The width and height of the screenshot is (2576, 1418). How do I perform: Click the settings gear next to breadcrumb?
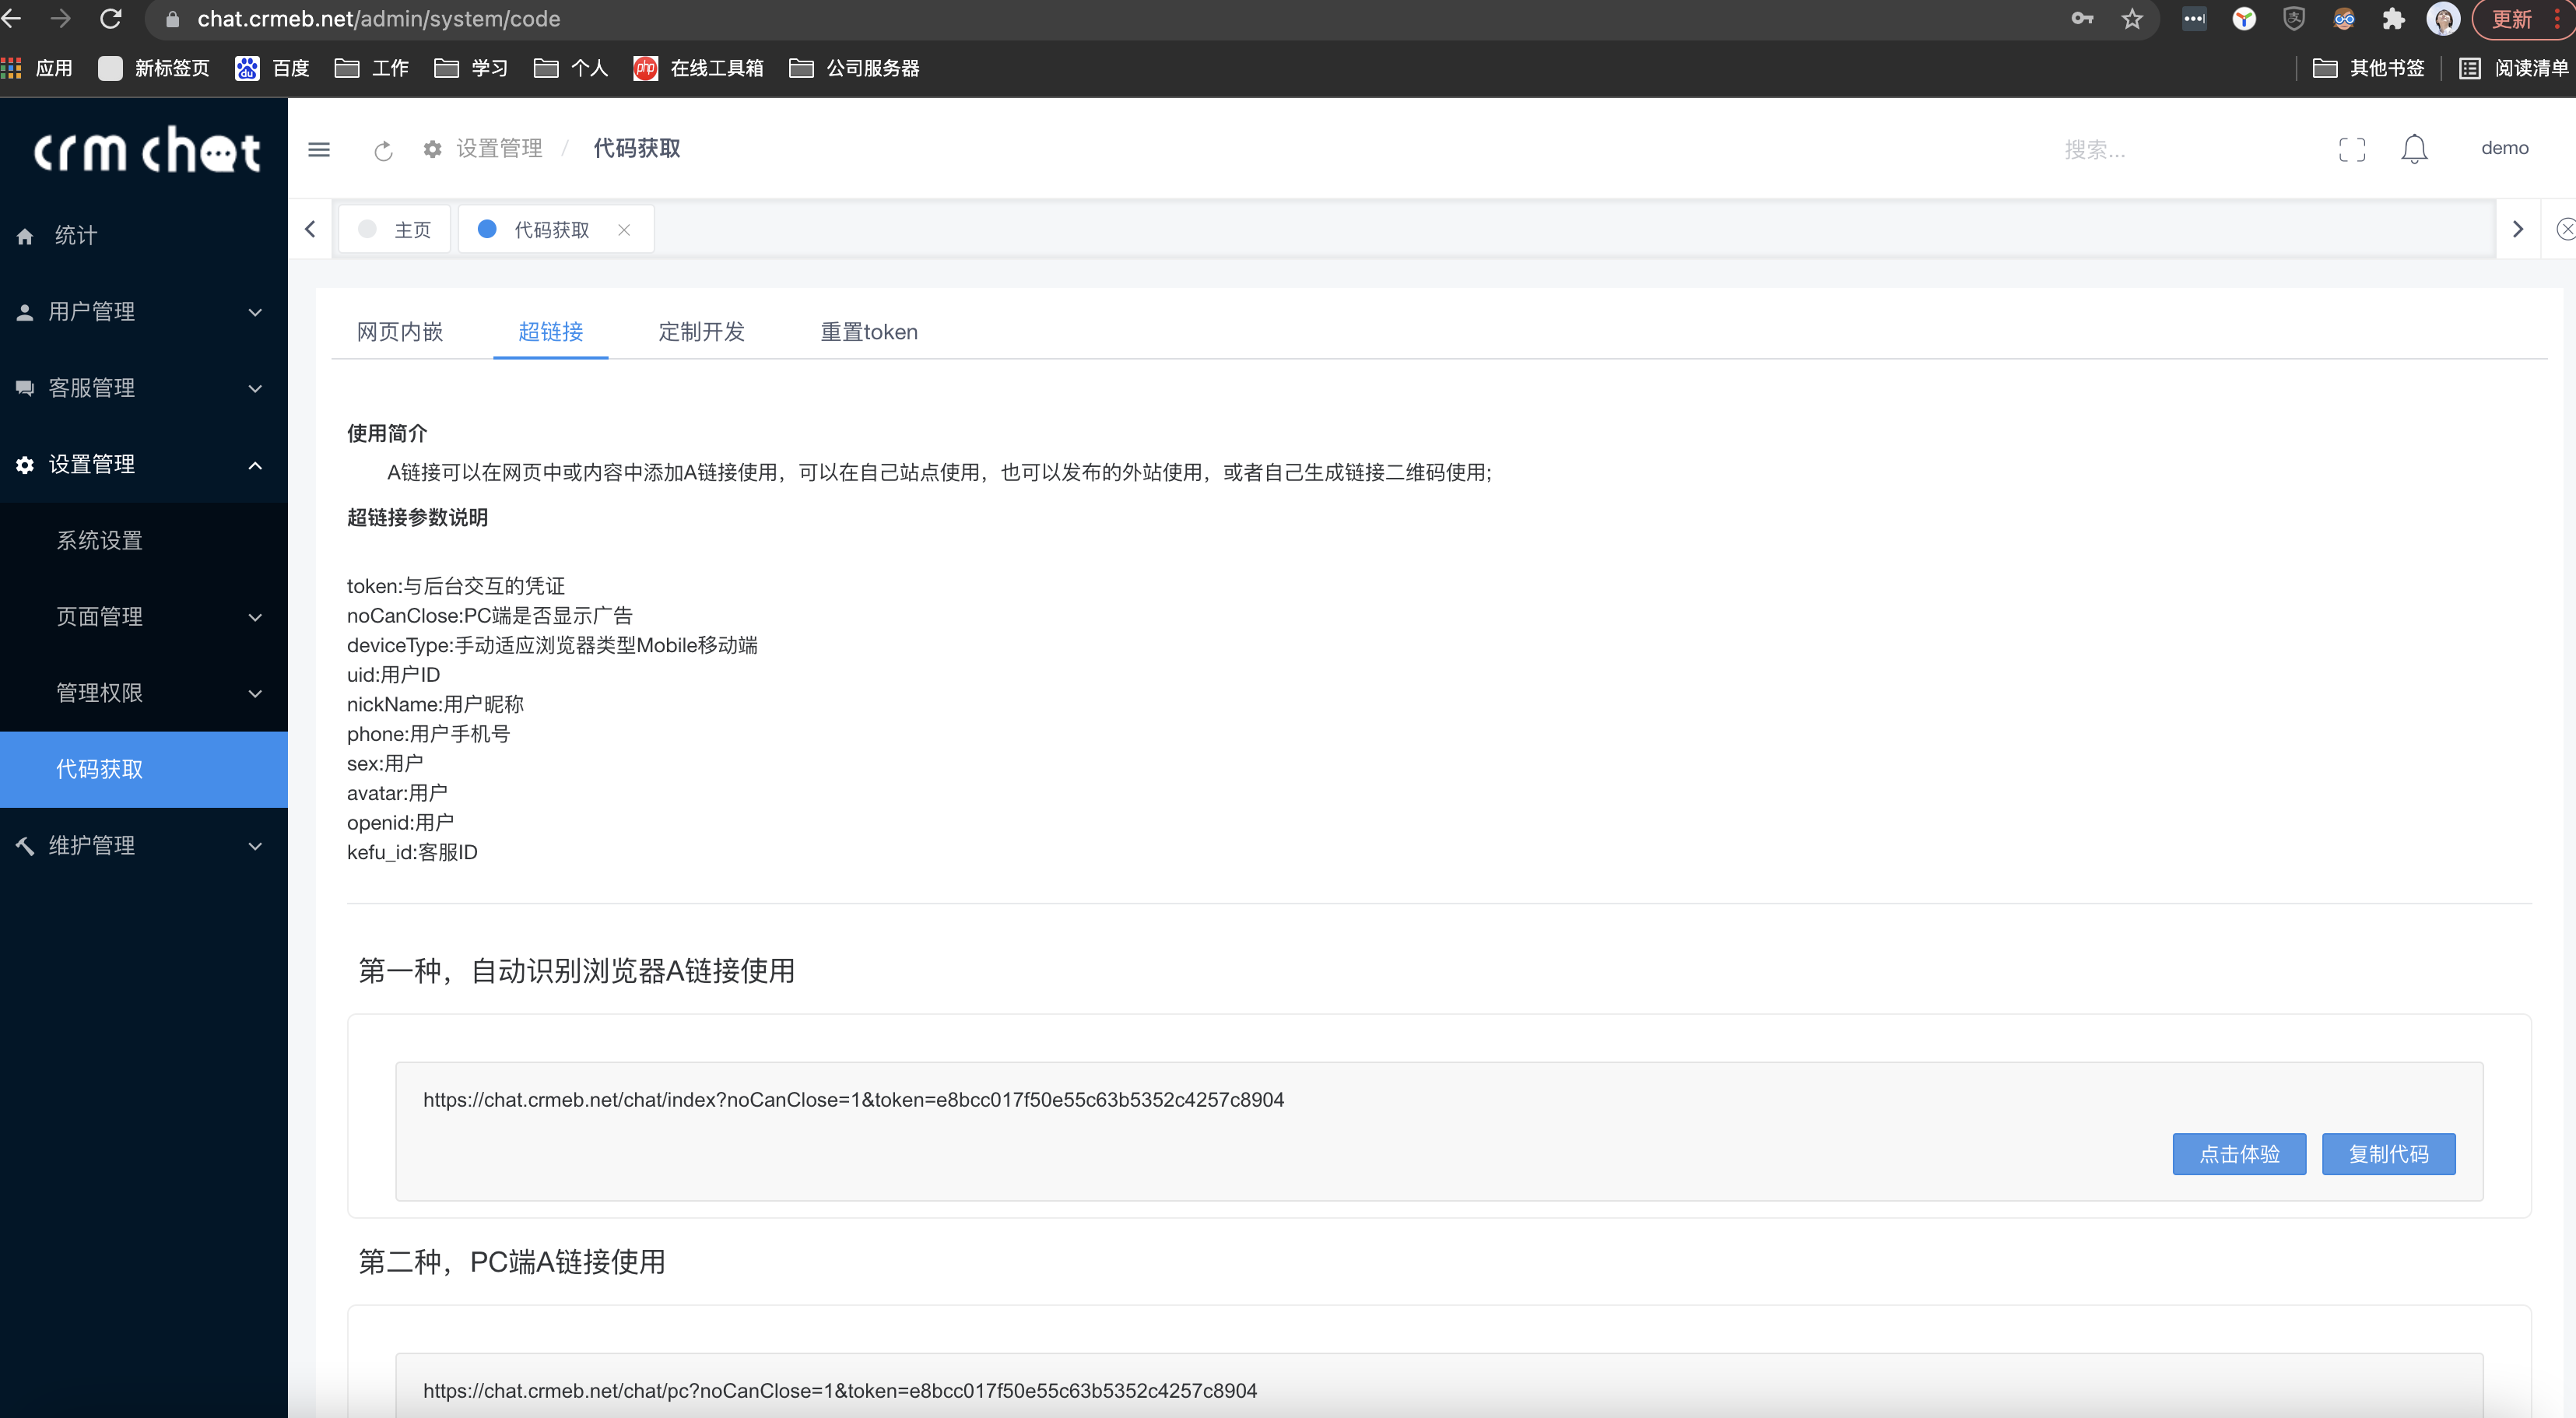pyautogui.click(x=432, y=149)
